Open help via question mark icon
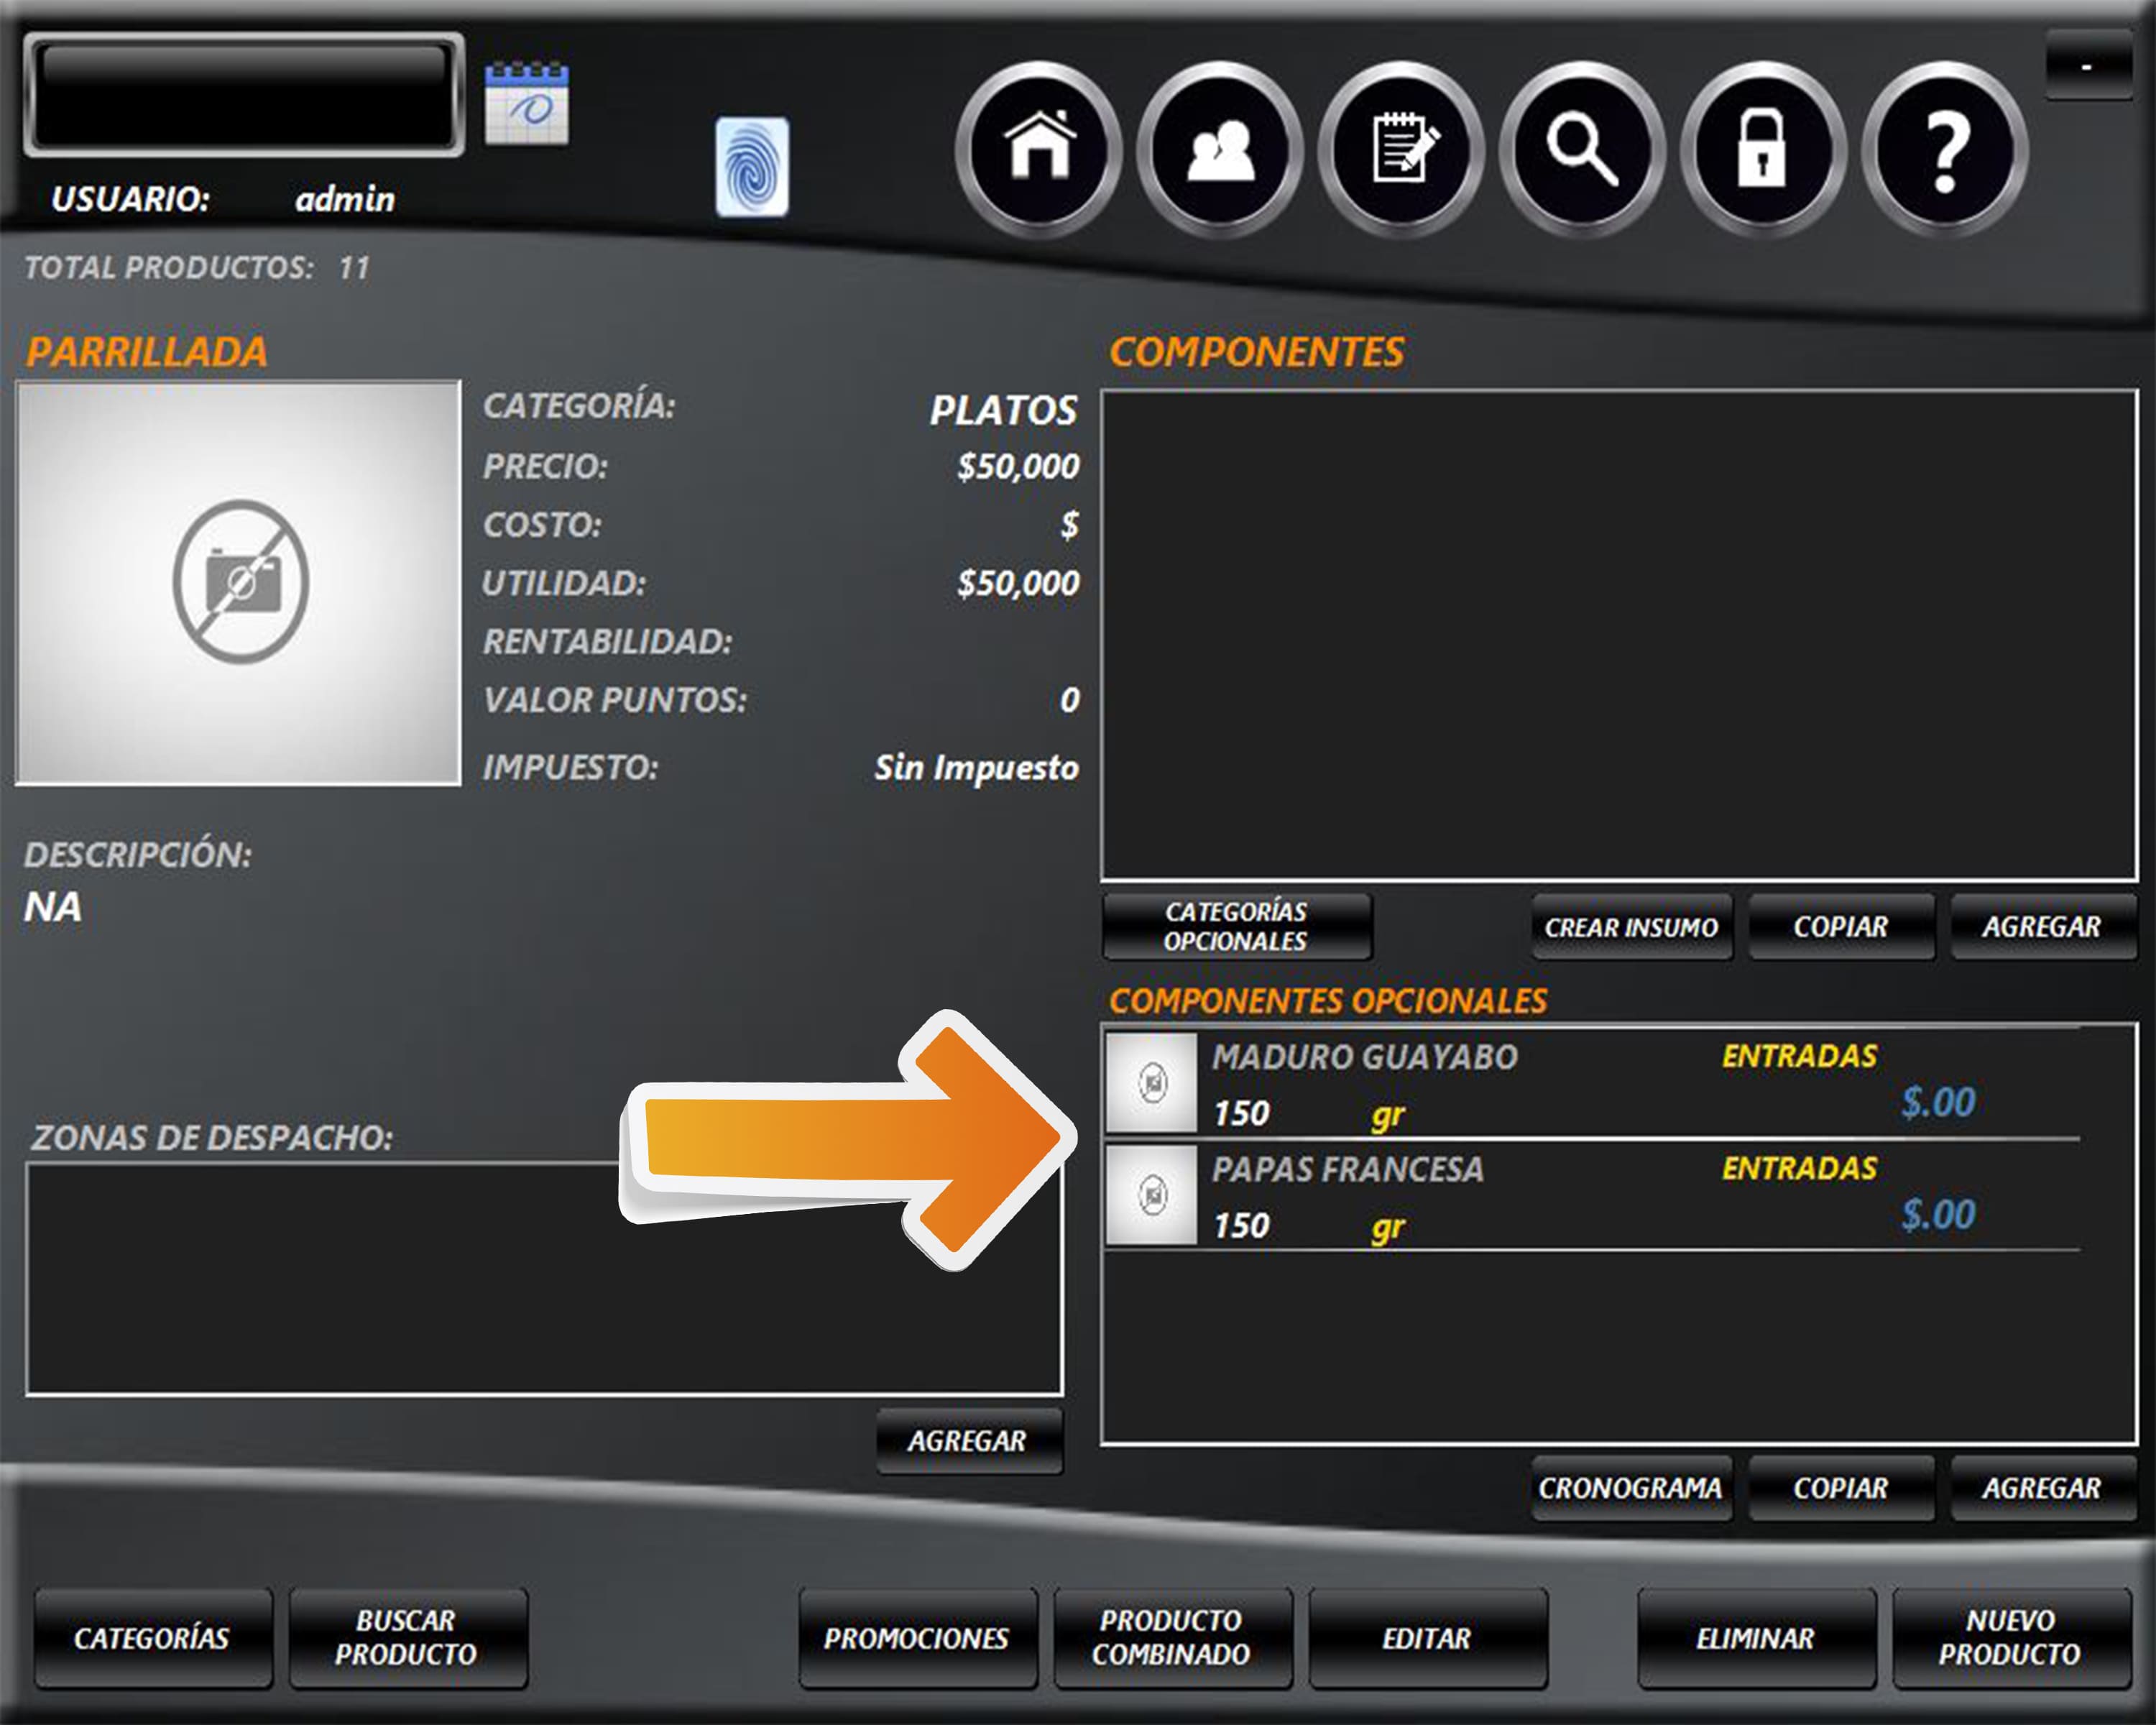 (x=1945, y=148)
